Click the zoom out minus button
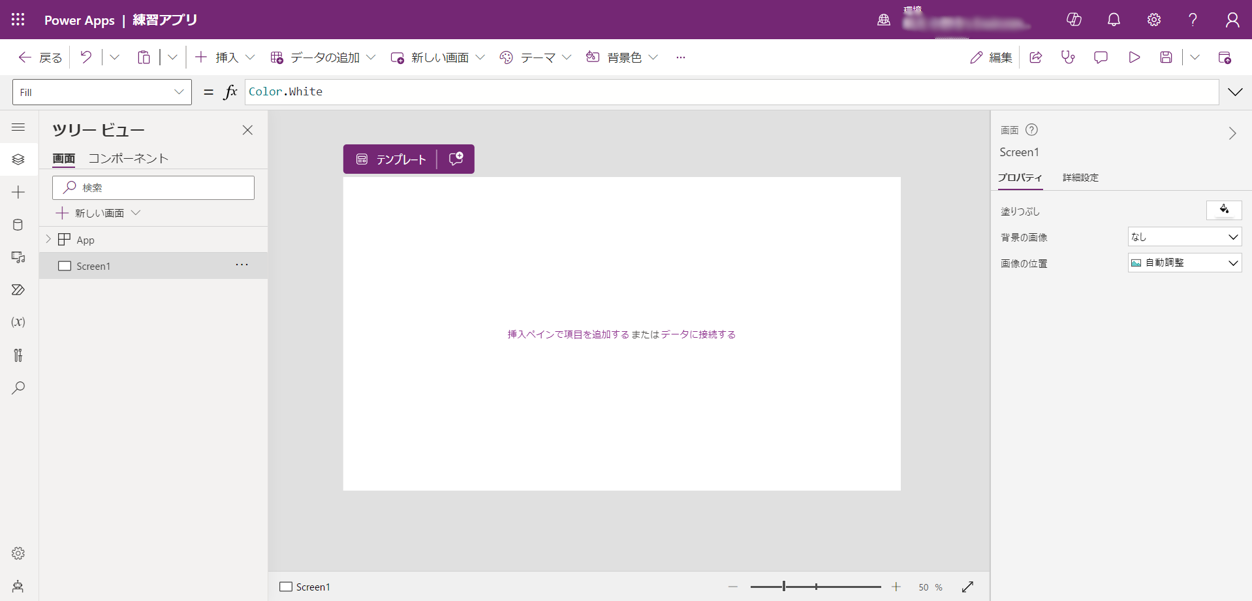This screenshot has width=1252, height=601. [x=733, y=587]
